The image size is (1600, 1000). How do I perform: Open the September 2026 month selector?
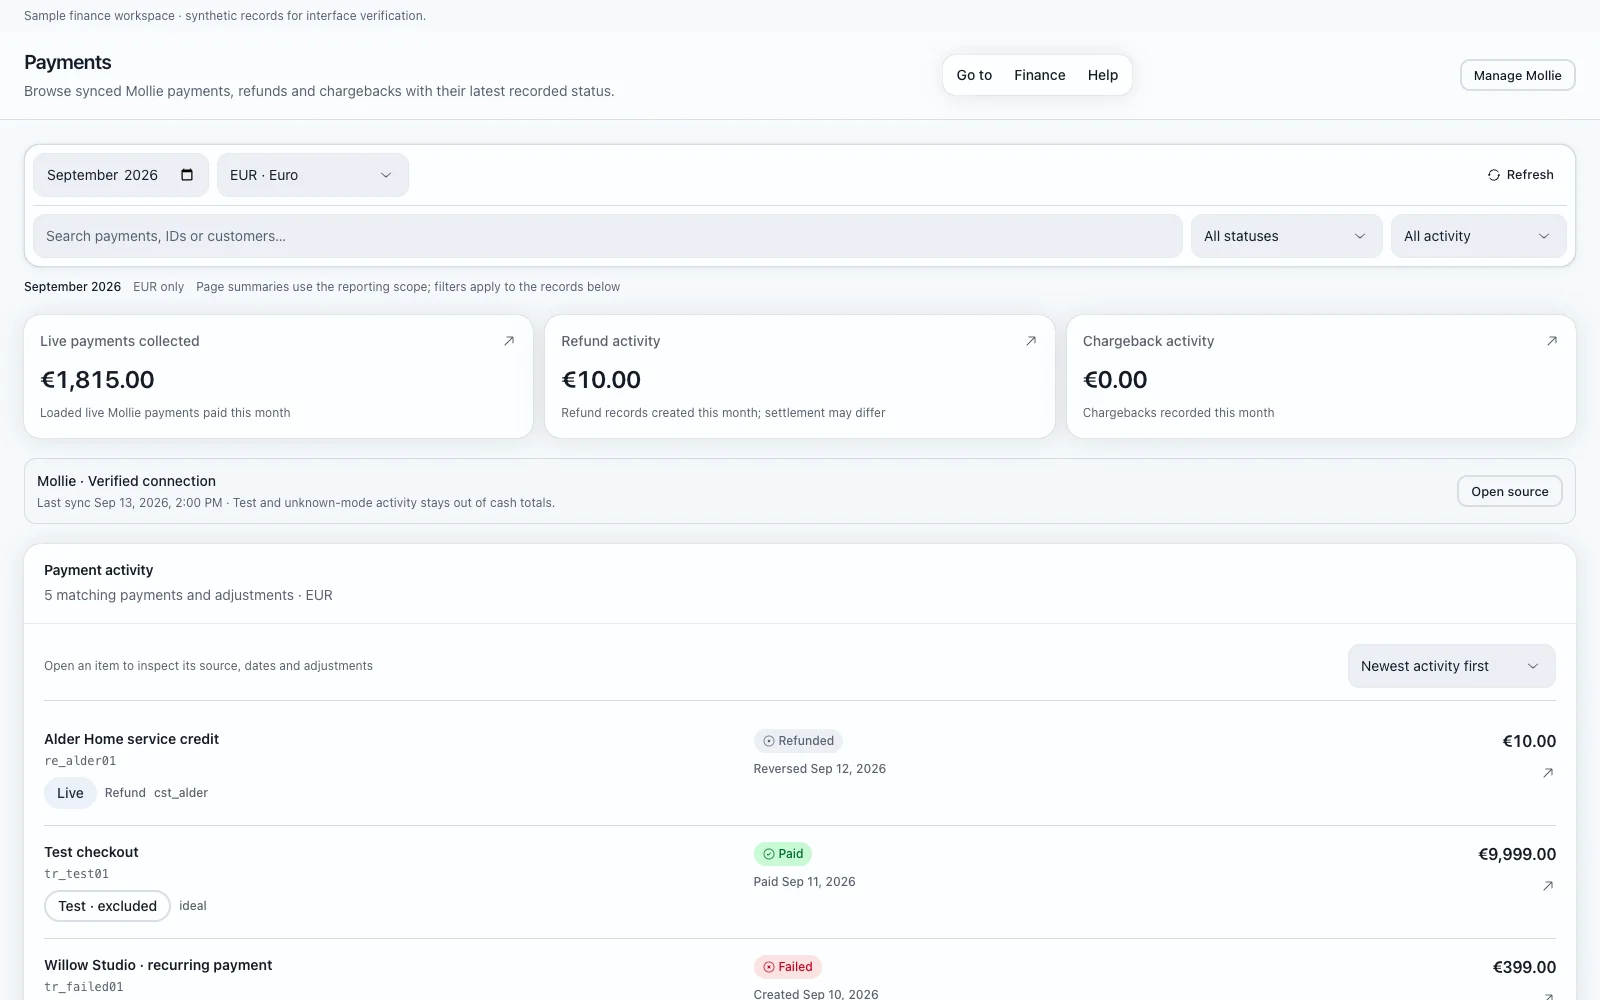[121, 175]
